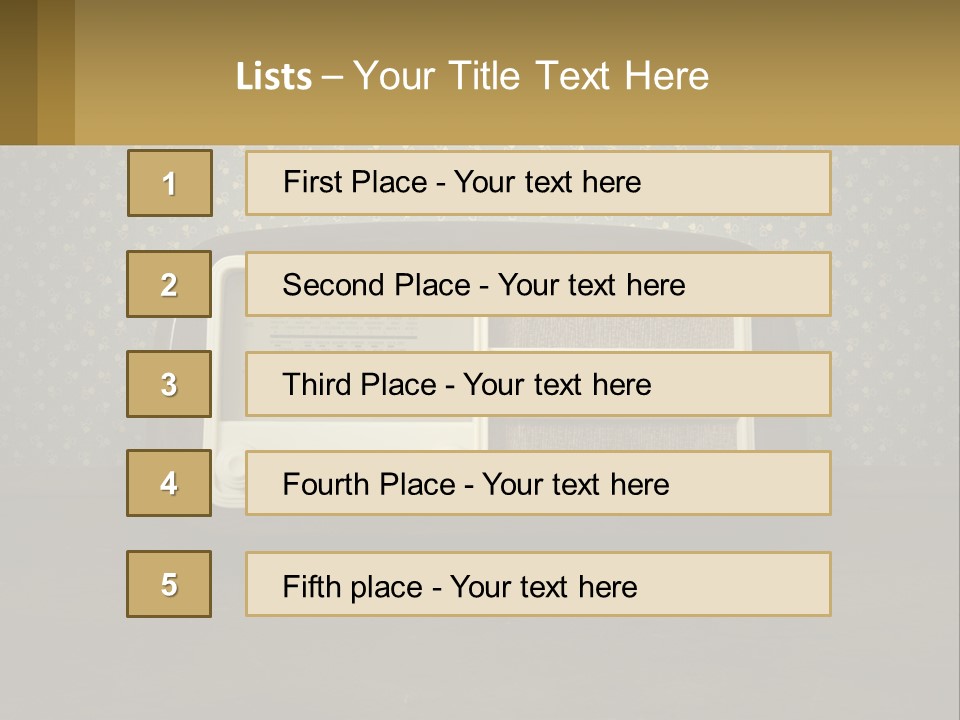The height and width of the screenshot is (720, 960).
Task: Click 'Your Title Text Here' in the title
Action: pyautogui.click(x=531, y=76)
